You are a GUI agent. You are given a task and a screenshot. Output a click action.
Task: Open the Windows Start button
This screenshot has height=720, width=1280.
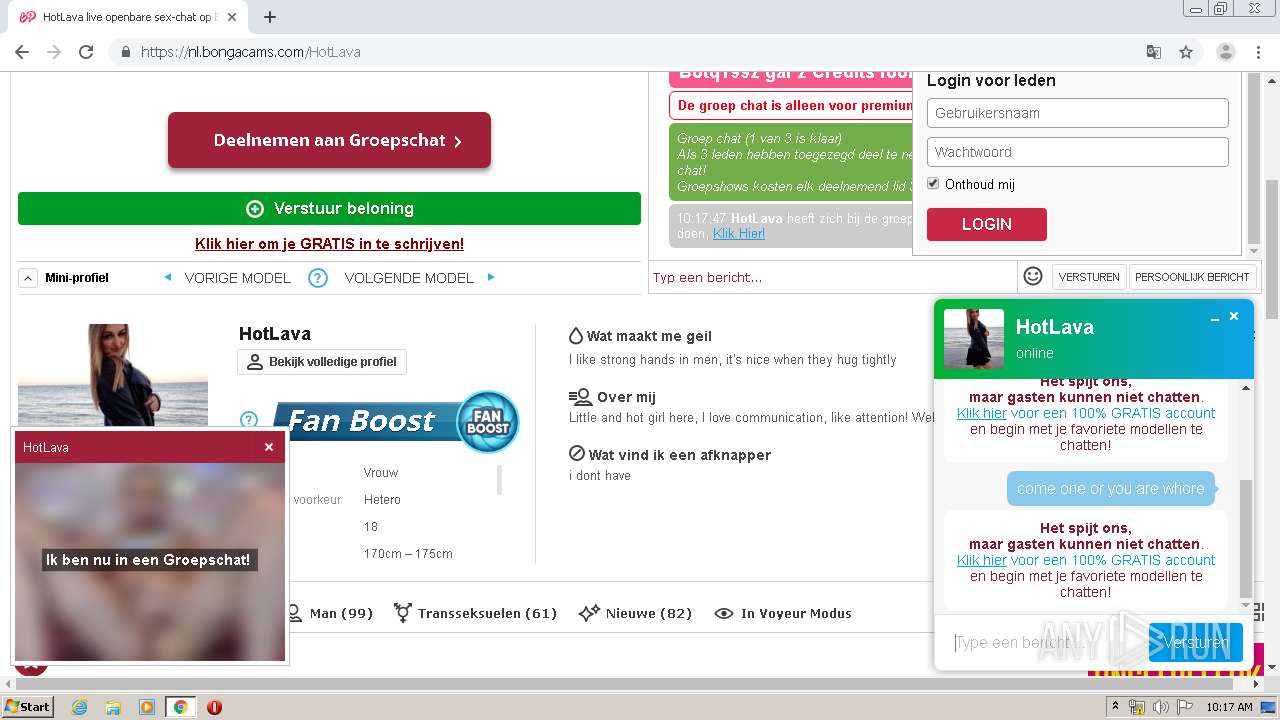27,707
